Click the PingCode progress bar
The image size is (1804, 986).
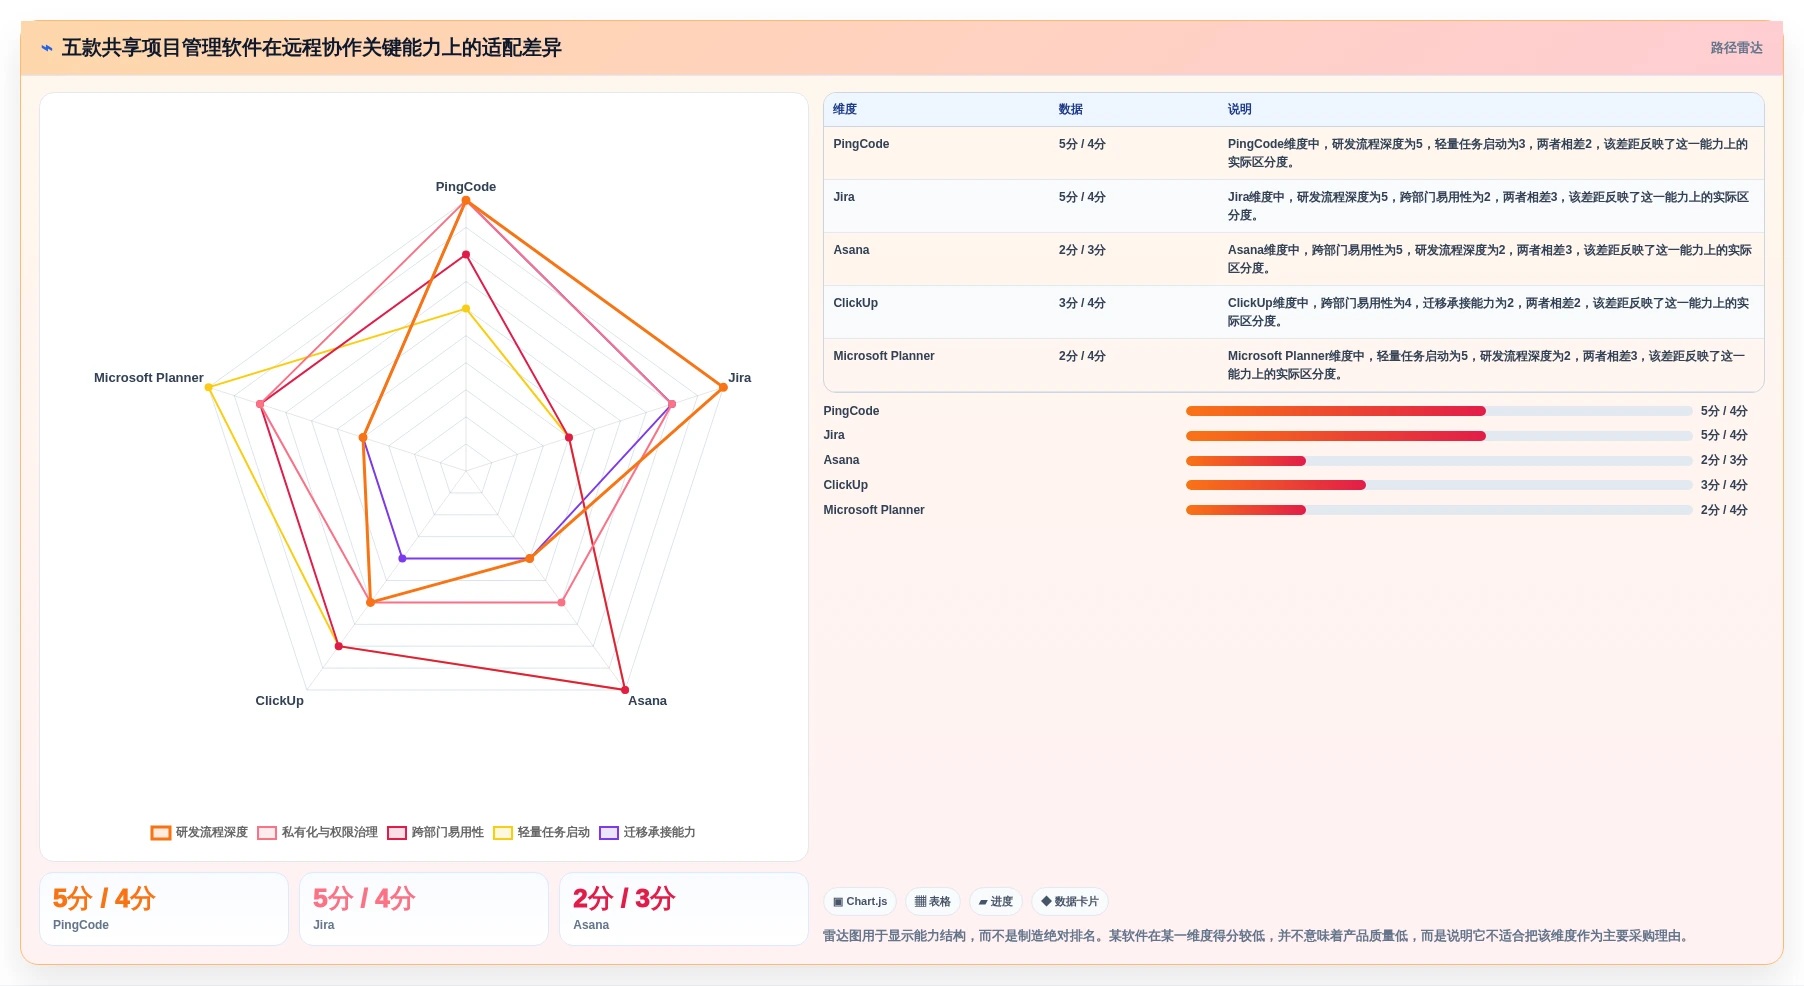click(x=1439, y=411)
